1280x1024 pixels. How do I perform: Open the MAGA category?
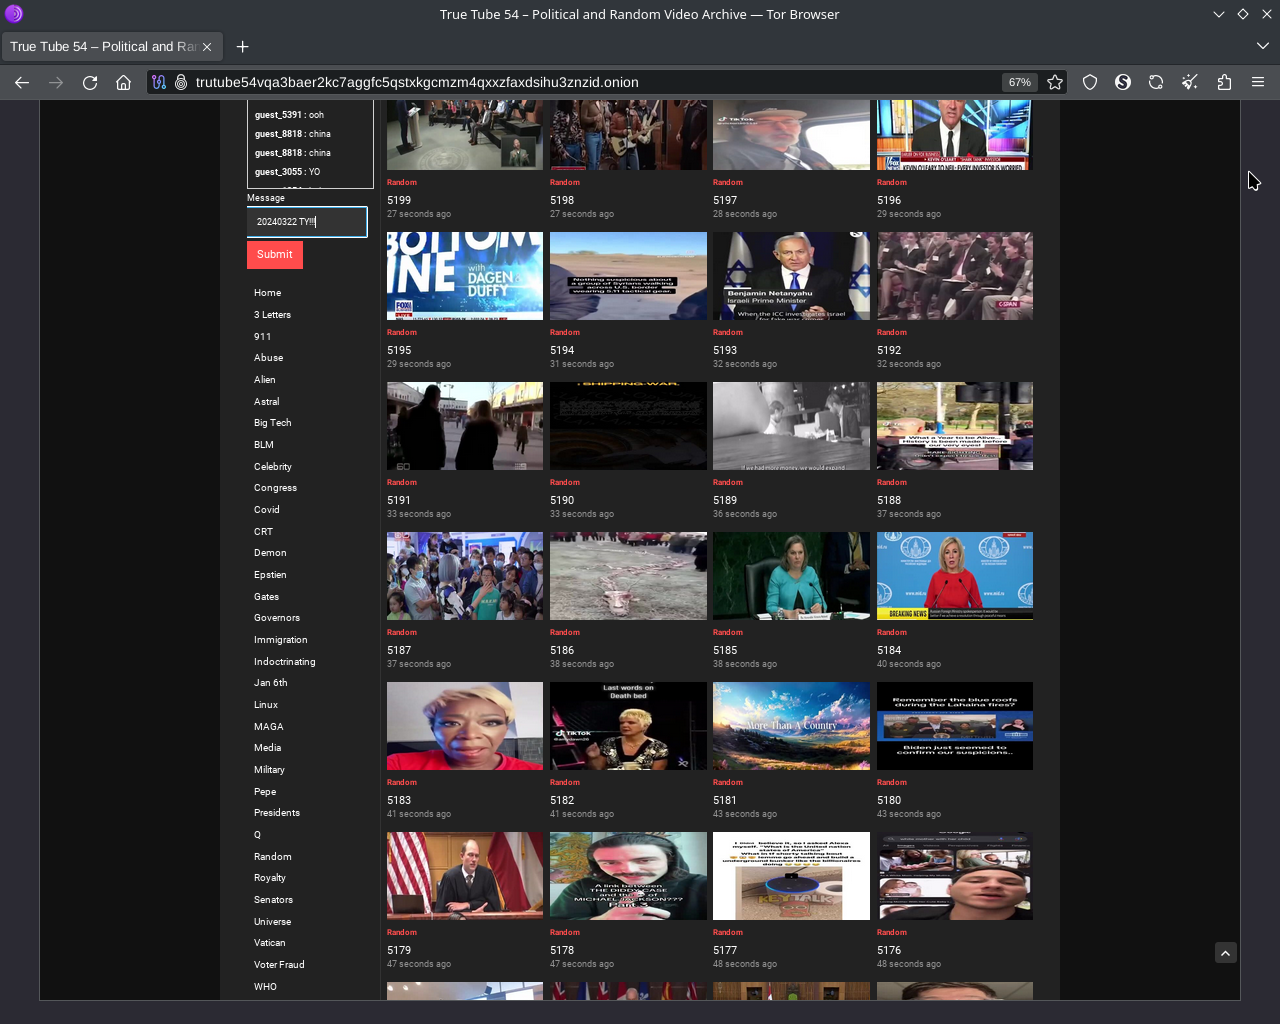coord(269,727)
